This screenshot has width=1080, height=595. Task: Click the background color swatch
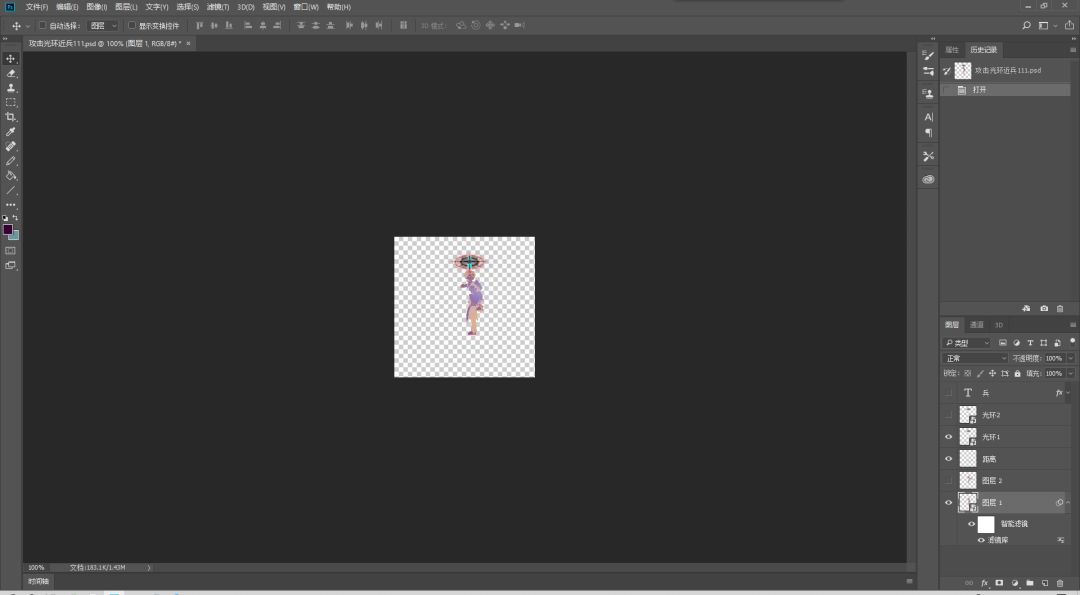(x=15, y=236)
